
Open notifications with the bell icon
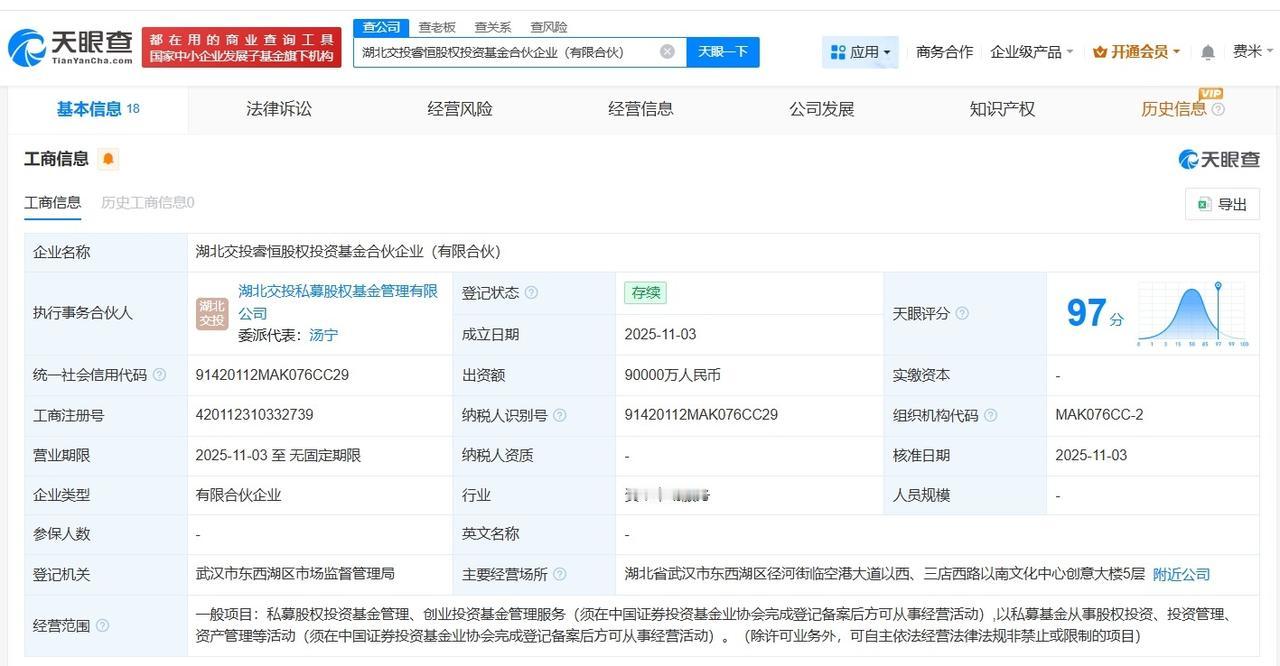(1208, 52)
